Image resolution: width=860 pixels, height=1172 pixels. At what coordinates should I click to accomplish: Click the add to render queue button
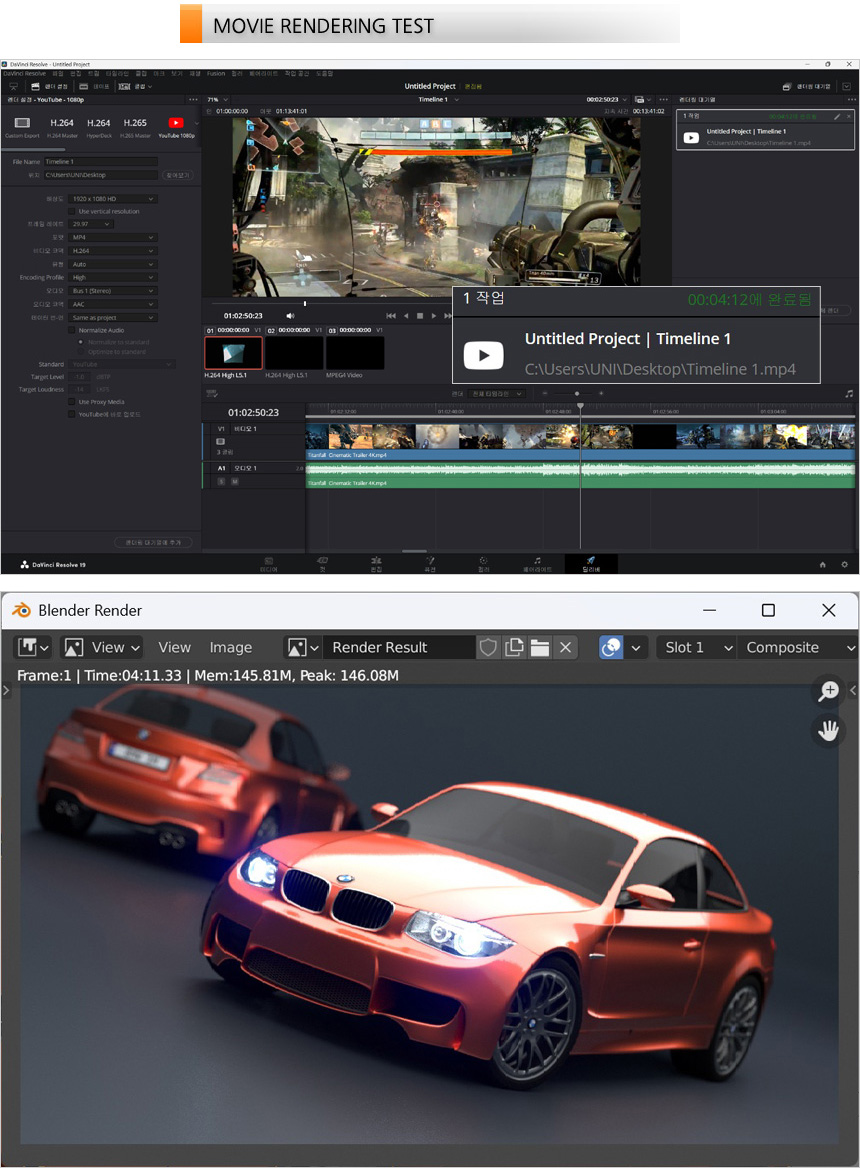(x=153, y=542)
